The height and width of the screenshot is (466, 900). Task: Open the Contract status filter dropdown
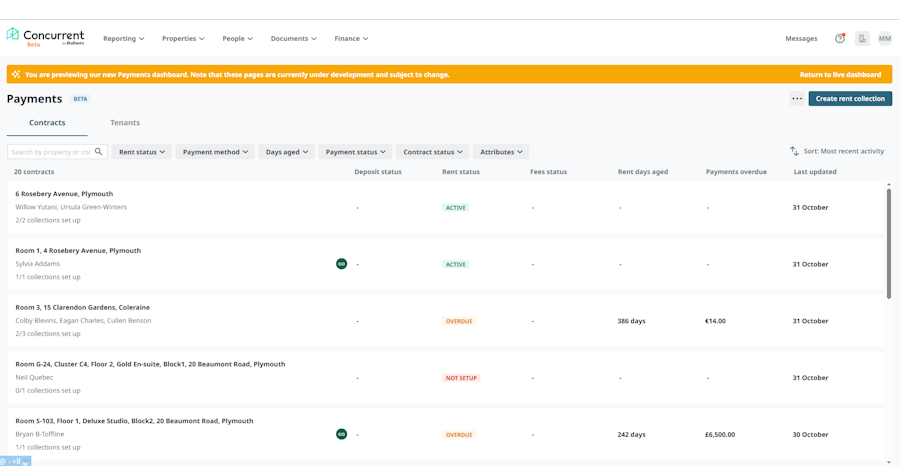(x=433, y=152)
